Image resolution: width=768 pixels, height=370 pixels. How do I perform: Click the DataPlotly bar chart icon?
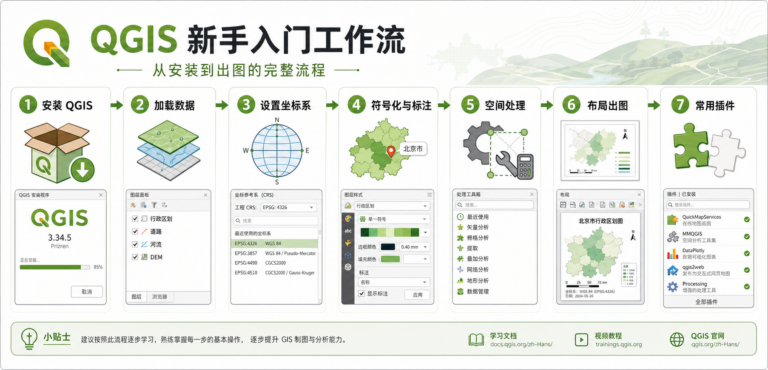tap(672, 253)
